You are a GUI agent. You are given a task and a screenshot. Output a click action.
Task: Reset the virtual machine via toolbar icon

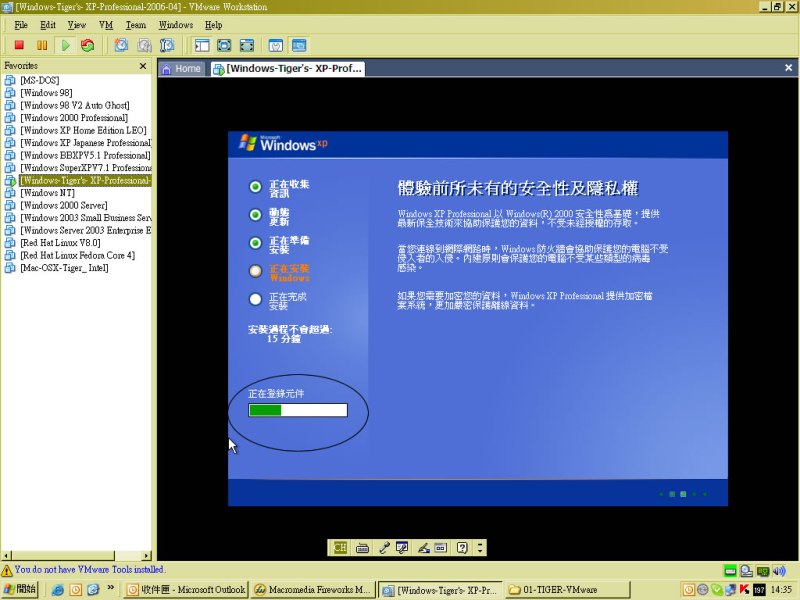coord(88,45)
